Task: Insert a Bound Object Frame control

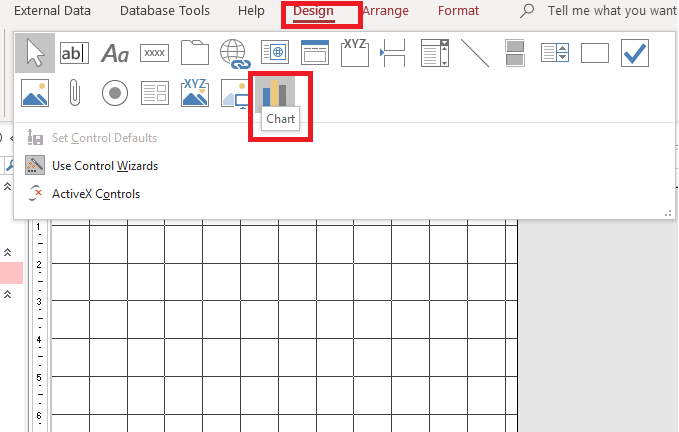Action: (x=195, y=93)
